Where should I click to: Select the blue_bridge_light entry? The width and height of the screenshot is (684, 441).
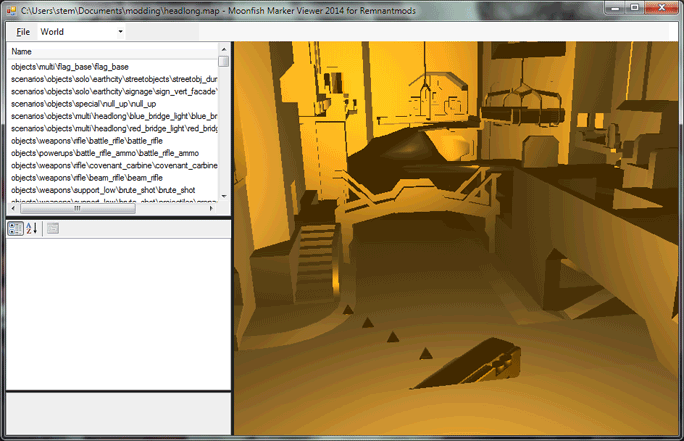tap(114, 116)
